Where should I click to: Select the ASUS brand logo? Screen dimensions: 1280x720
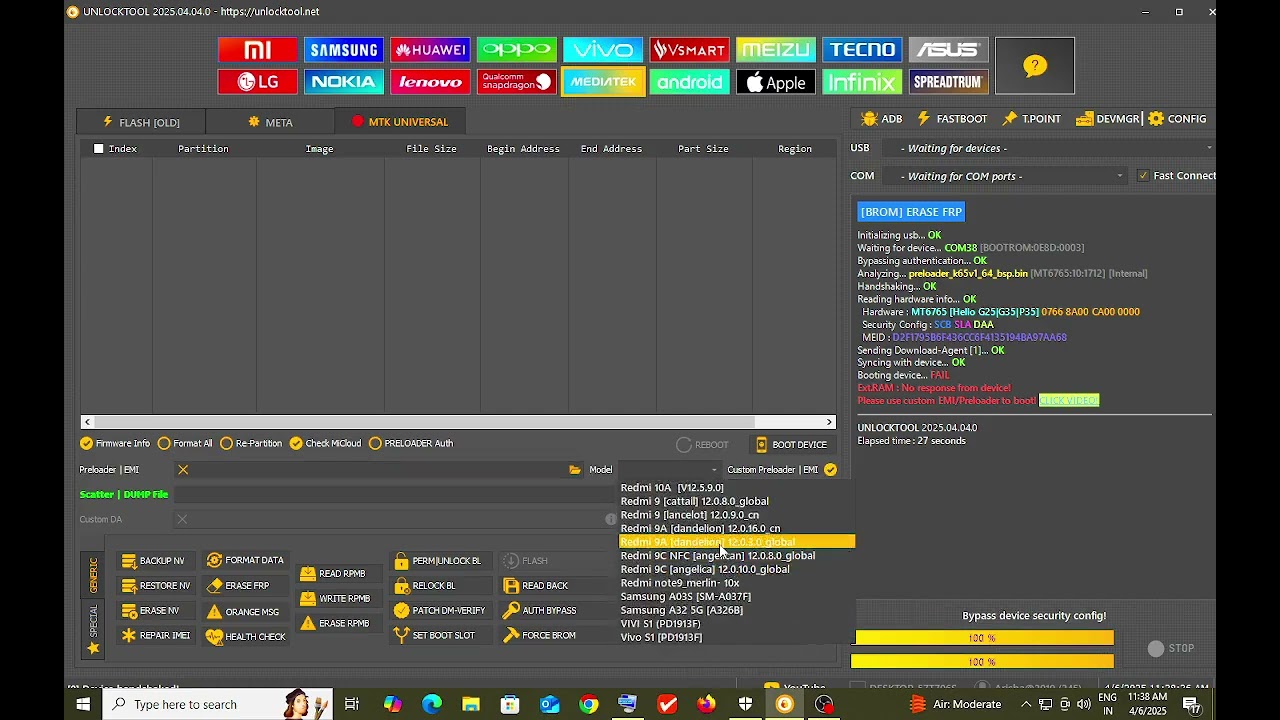coord(948,50)
